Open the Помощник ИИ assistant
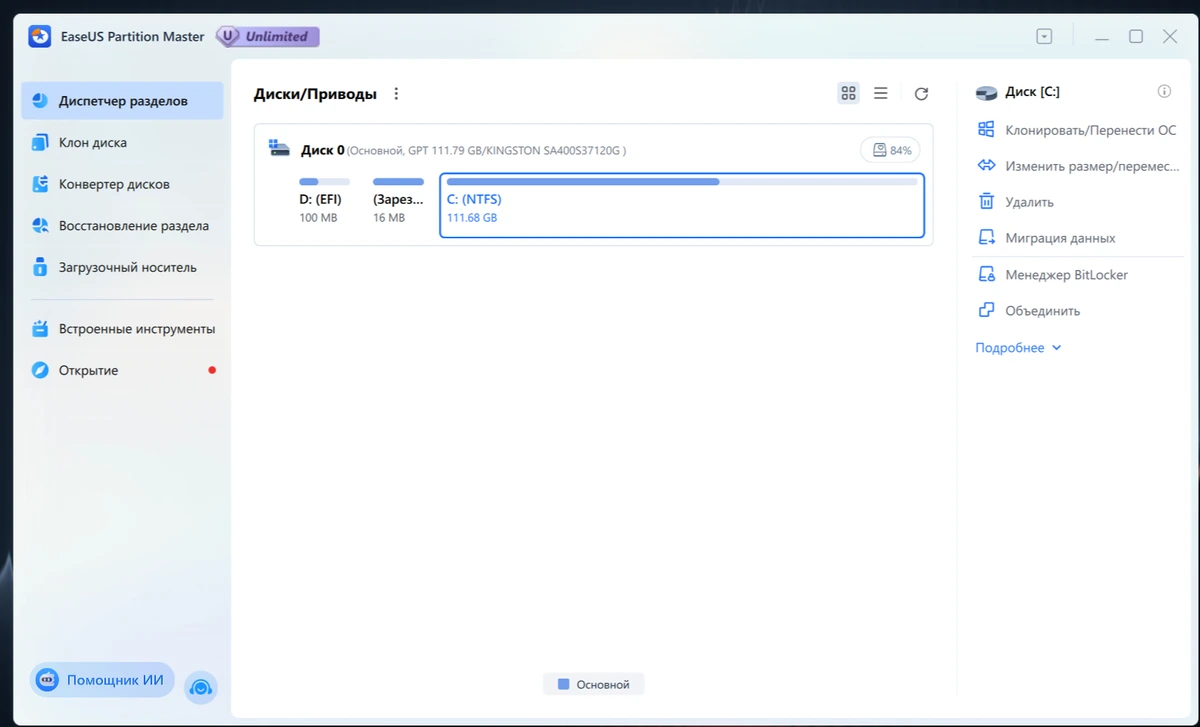Image resolution: width=1200 pixels, height=727 pixels. (x=102, y=680)
